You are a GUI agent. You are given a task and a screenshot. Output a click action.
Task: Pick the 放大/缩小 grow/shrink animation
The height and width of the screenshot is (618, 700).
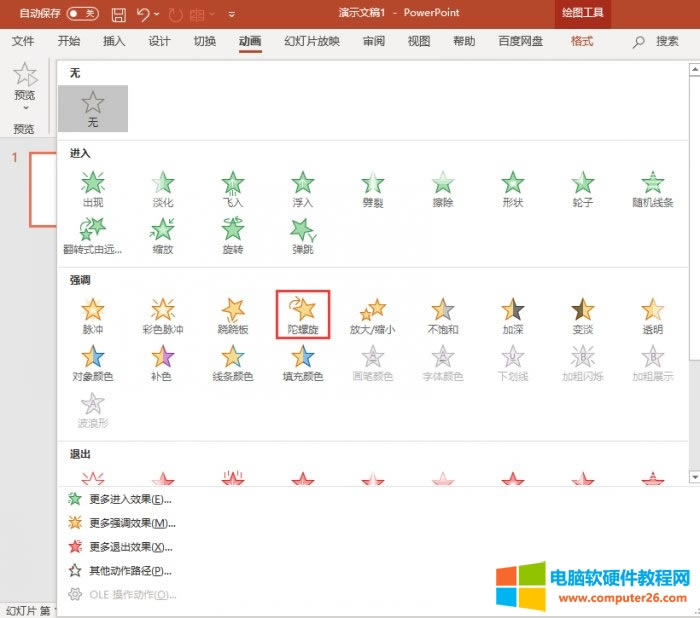coord(372,316)
